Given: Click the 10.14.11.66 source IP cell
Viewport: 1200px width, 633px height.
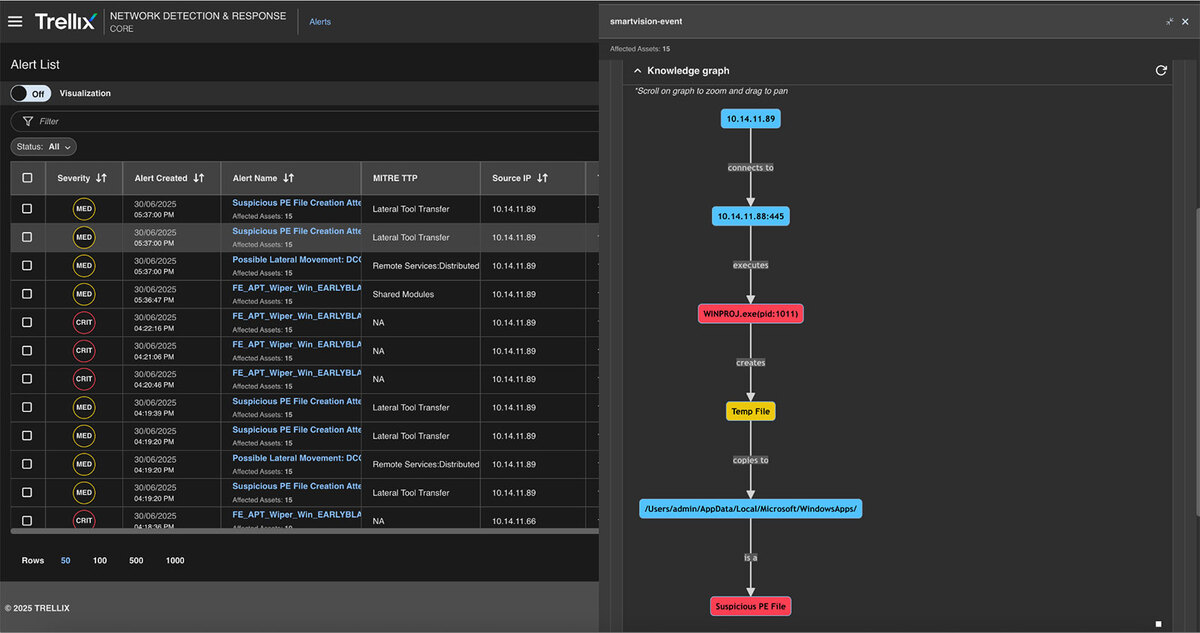Looking at the screenshot, I should tap(514, 521).
